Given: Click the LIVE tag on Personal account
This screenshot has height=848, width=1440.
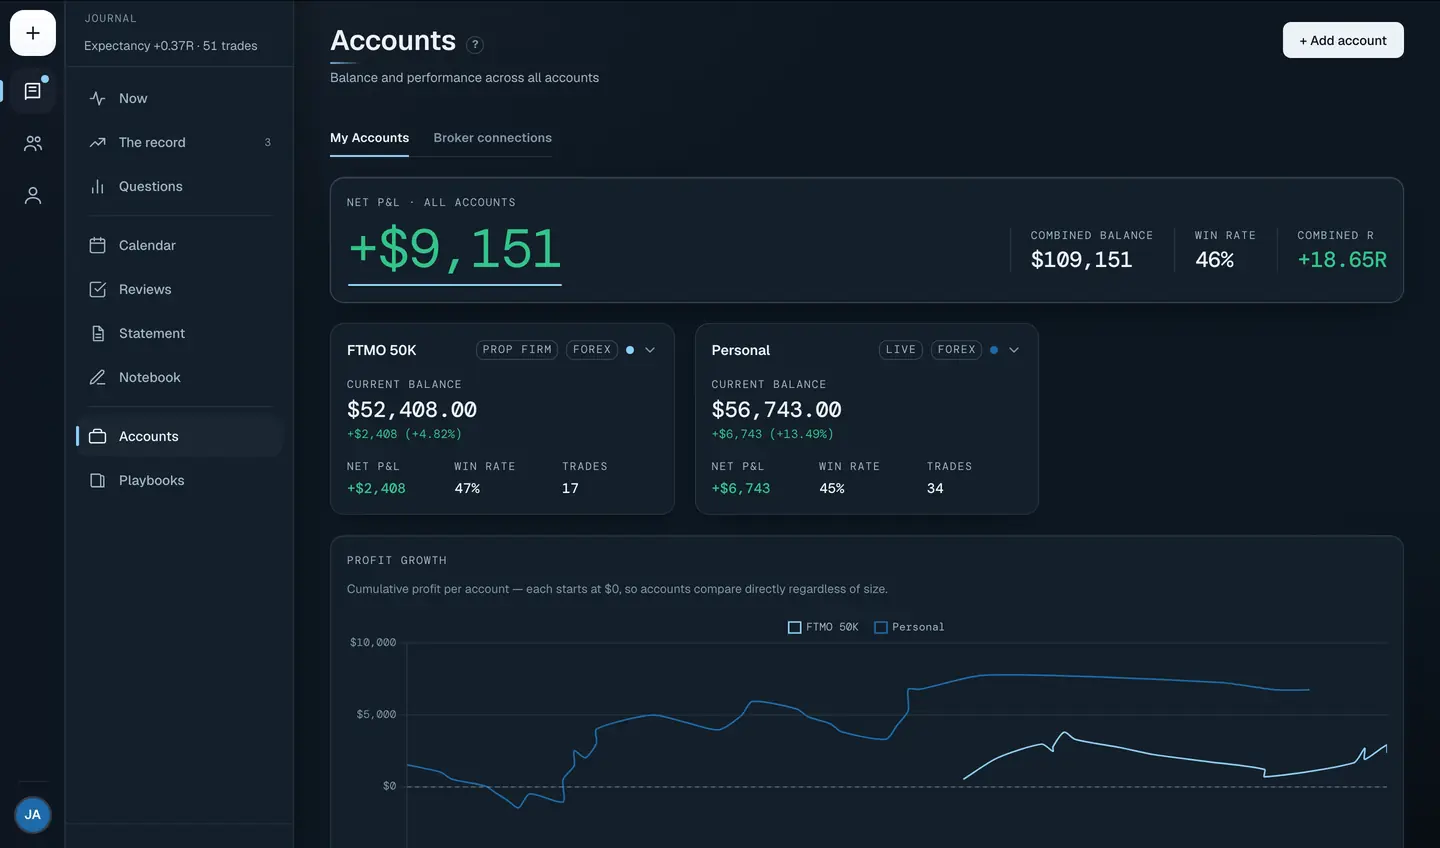Looking at the screenshot, I should 901,350.
